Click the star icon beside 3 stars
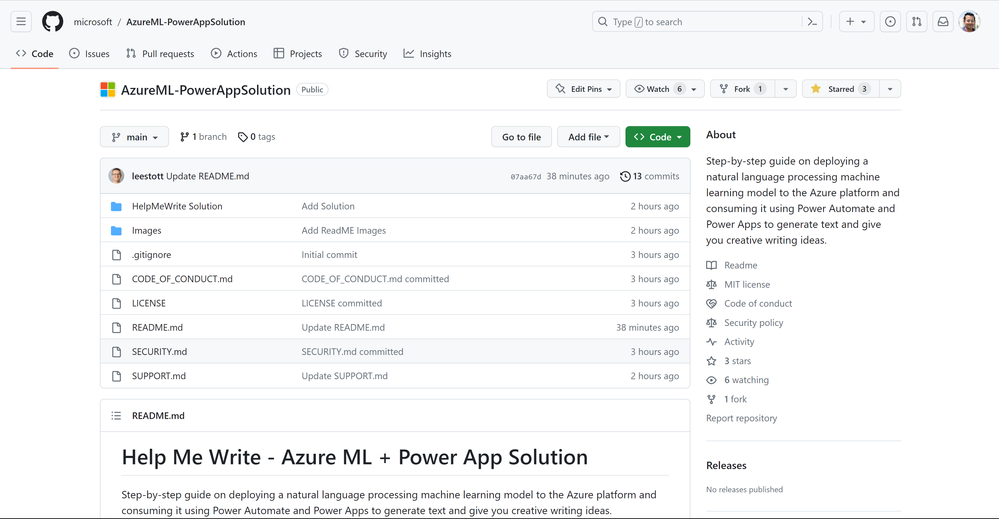This screenshot has width=999, height=519. (x=712, y=361)
